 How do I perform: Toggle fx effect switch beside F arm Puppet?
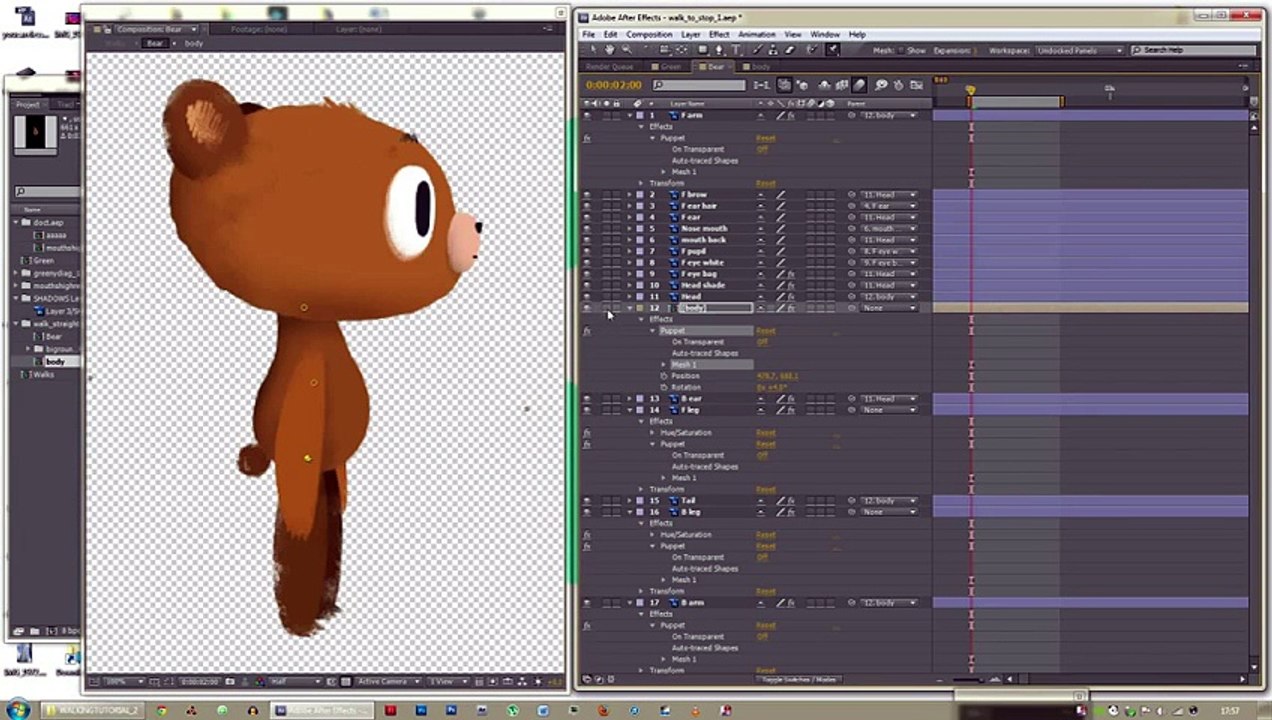[x=587, y=138]
